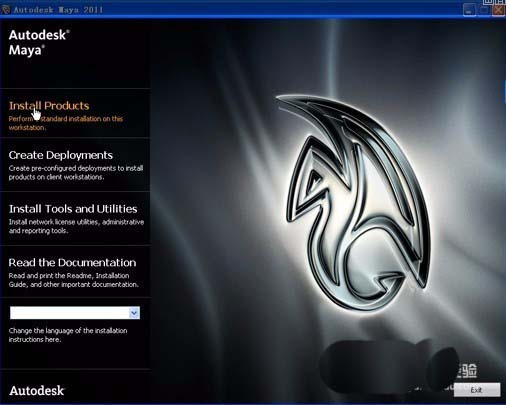The height and width of the screenshot is (405, 506).
Task: Click the Exit button
Action: [477, 390]
